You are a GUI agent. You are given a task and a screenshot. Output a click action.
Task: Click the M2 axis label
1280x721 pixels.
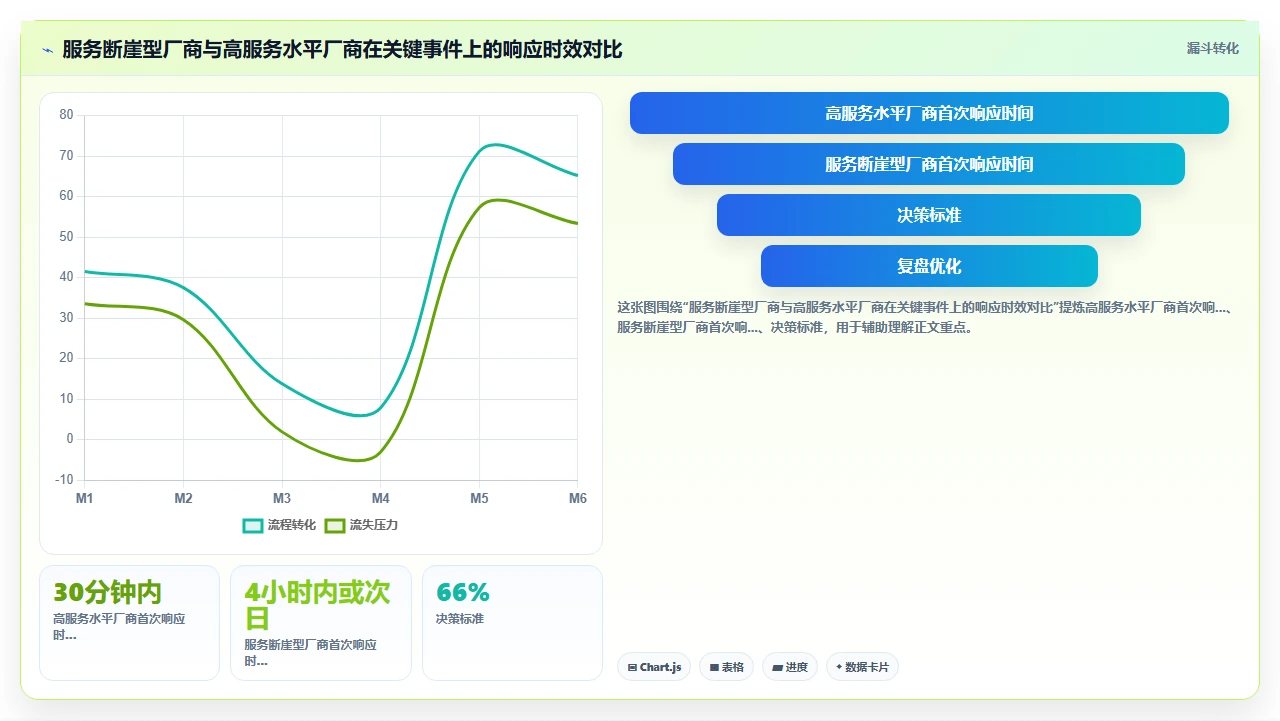point(183,498)
